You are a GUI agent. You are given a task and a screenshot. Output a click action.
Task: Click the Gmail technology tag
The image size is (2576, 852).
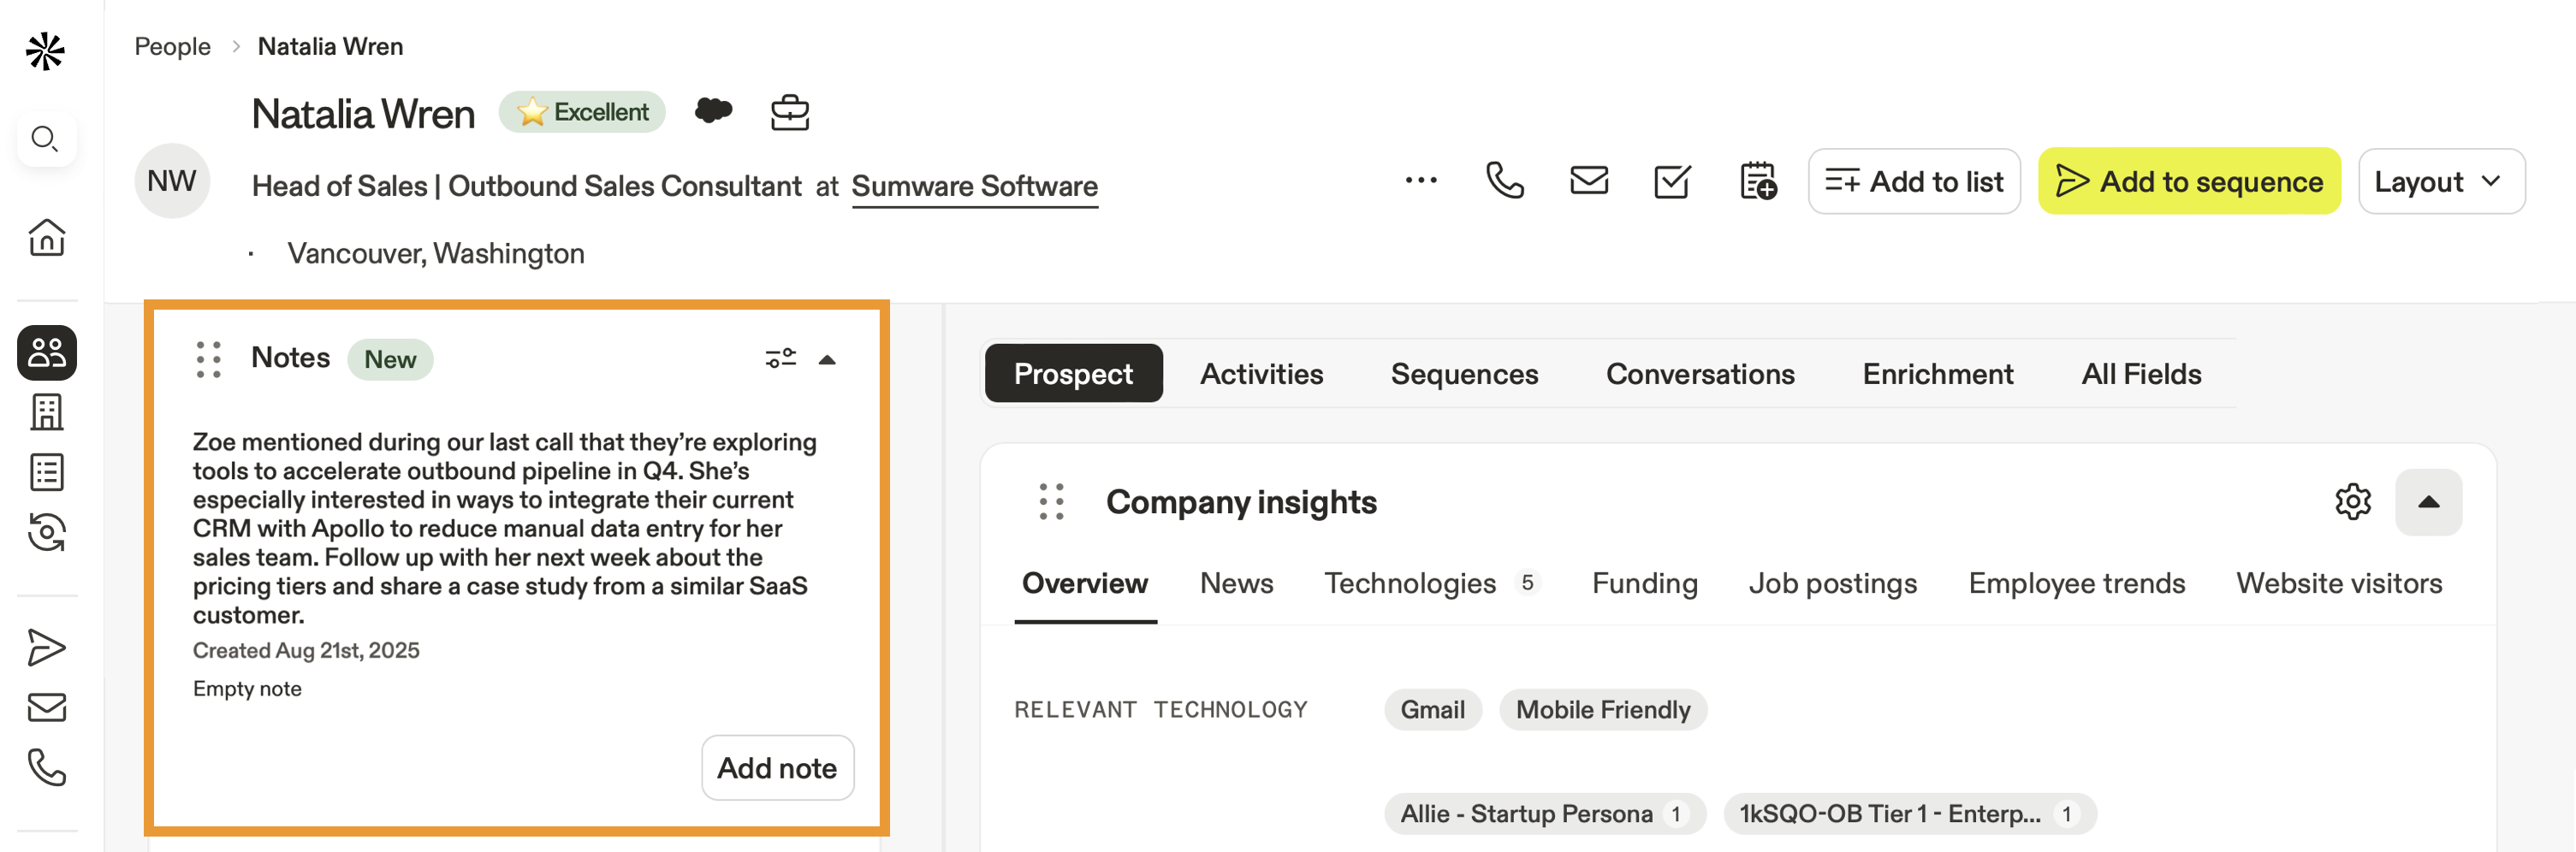tap(1432, 709)
